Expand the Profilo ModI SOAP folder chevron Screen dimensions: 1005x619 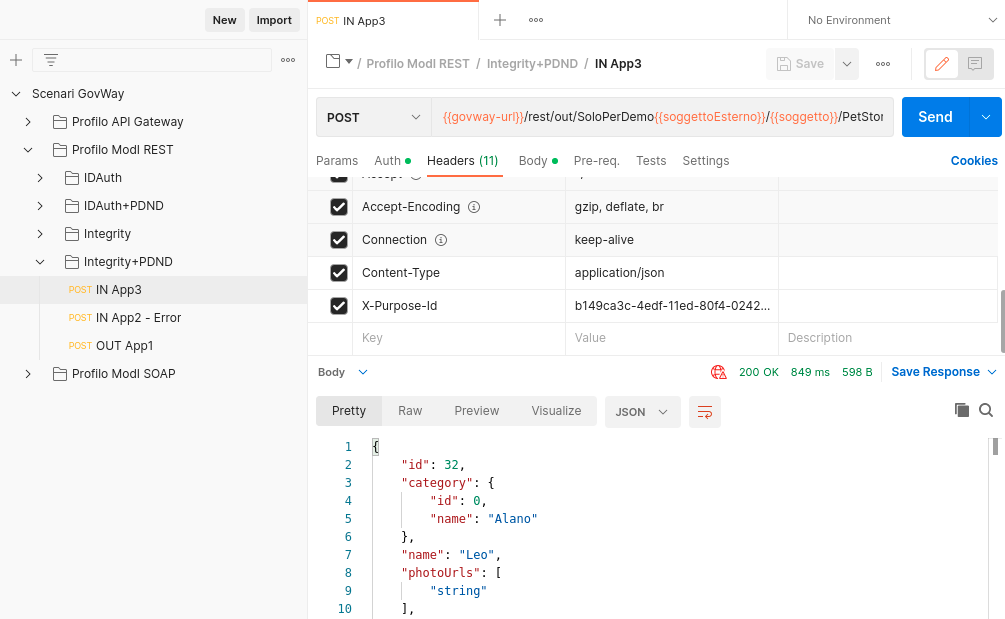click(x=28, y=374)
